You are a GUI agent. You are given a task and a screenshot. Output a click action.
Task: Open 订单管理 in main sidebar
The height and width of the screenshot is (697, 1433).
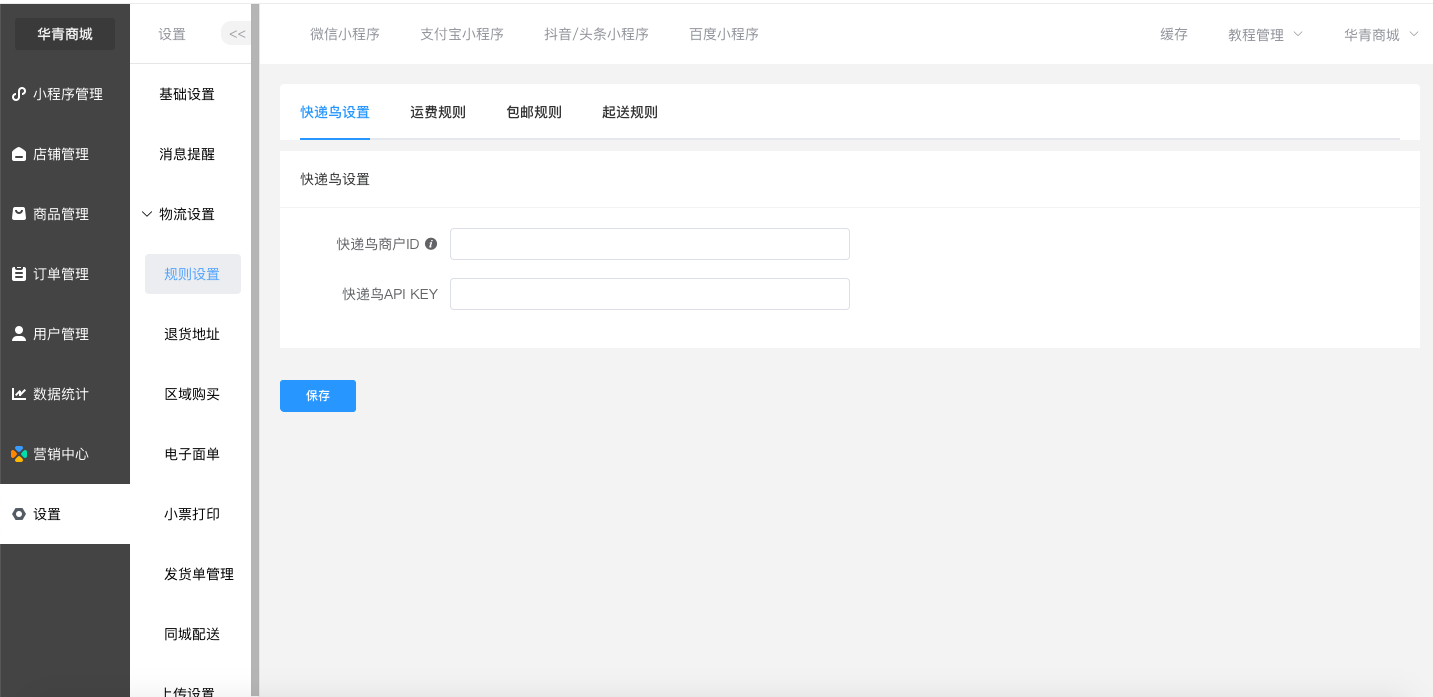coord(65,274)
